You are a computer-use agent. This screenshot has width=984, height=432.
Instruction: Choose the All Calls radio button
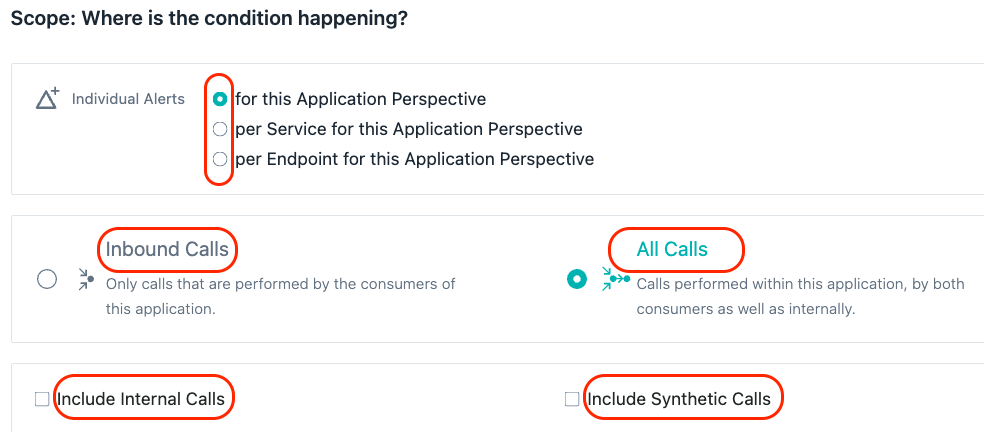click(x=577, y=279)
